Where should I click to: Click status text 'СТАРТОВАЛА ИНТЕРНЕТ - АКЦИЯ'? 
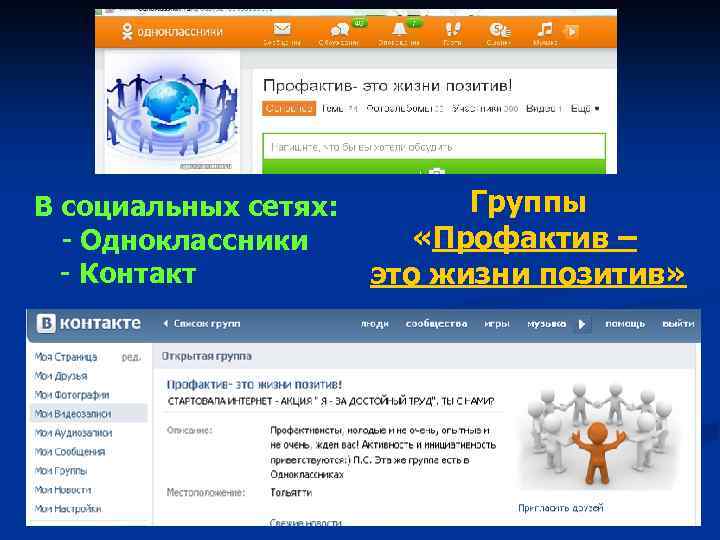coord(240,401)
